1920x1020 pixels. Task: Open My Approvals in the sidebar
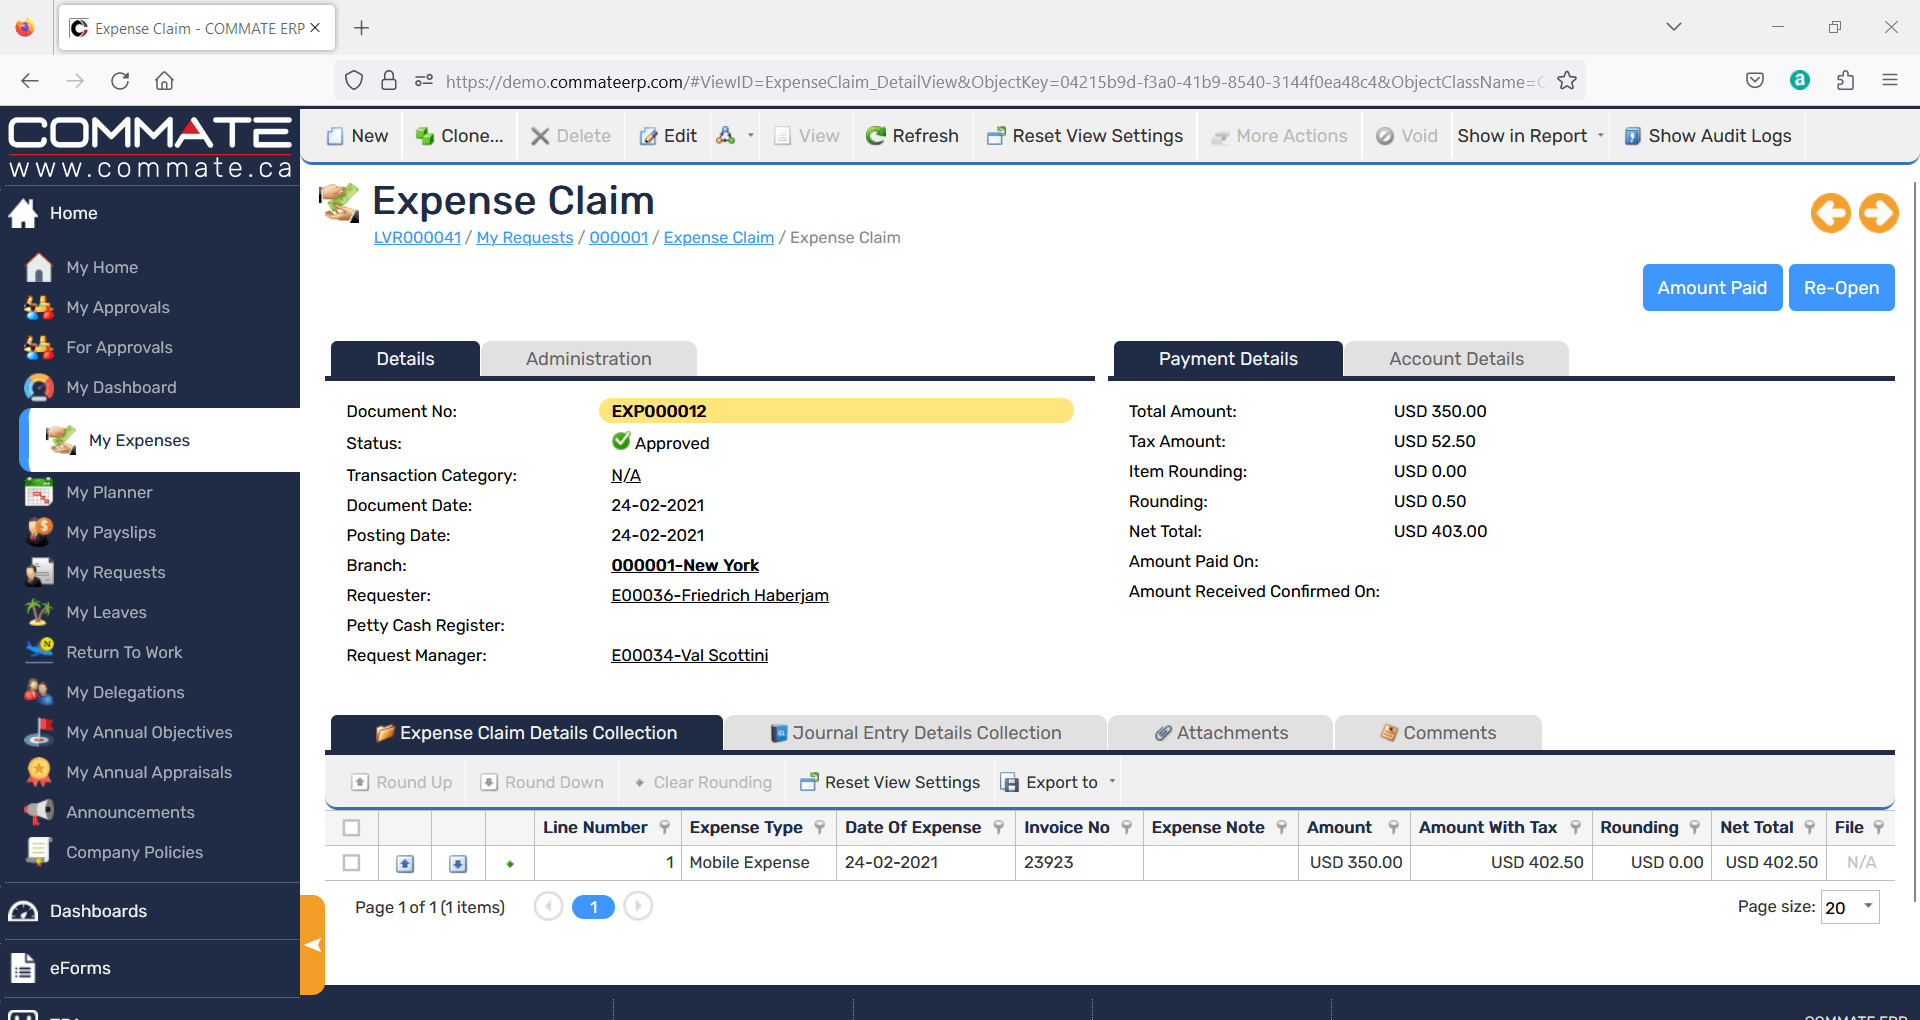tap(117, 307)
